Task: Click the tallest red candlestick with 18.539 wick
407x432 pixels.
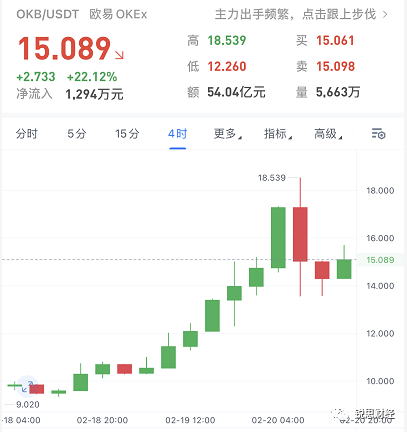Action: [300, 234]
